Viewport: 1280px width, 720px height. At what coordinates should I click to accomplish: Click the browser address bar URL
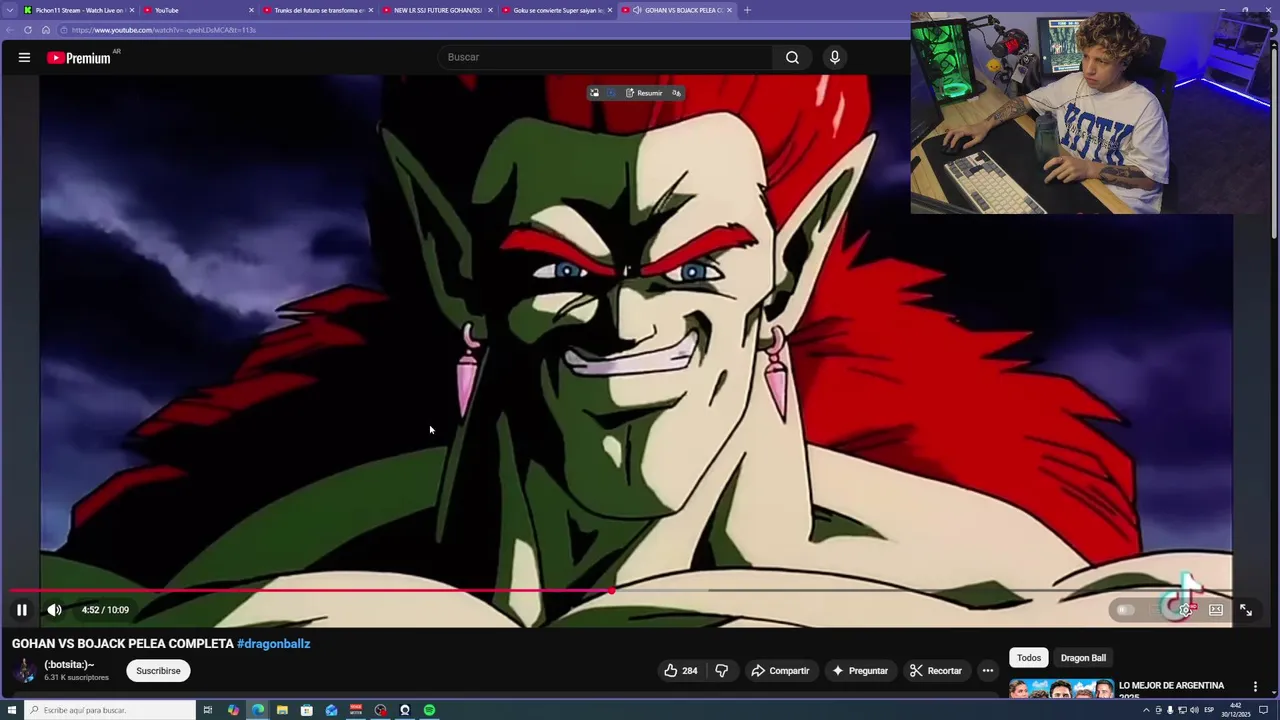click(164, 30)
